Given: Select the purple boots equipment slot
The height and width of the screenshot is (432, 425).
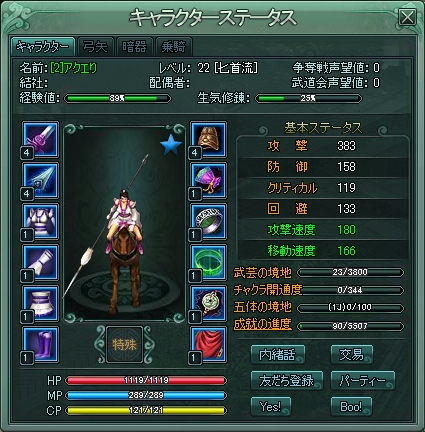Looking at the screenshot, I should [40, 345].
